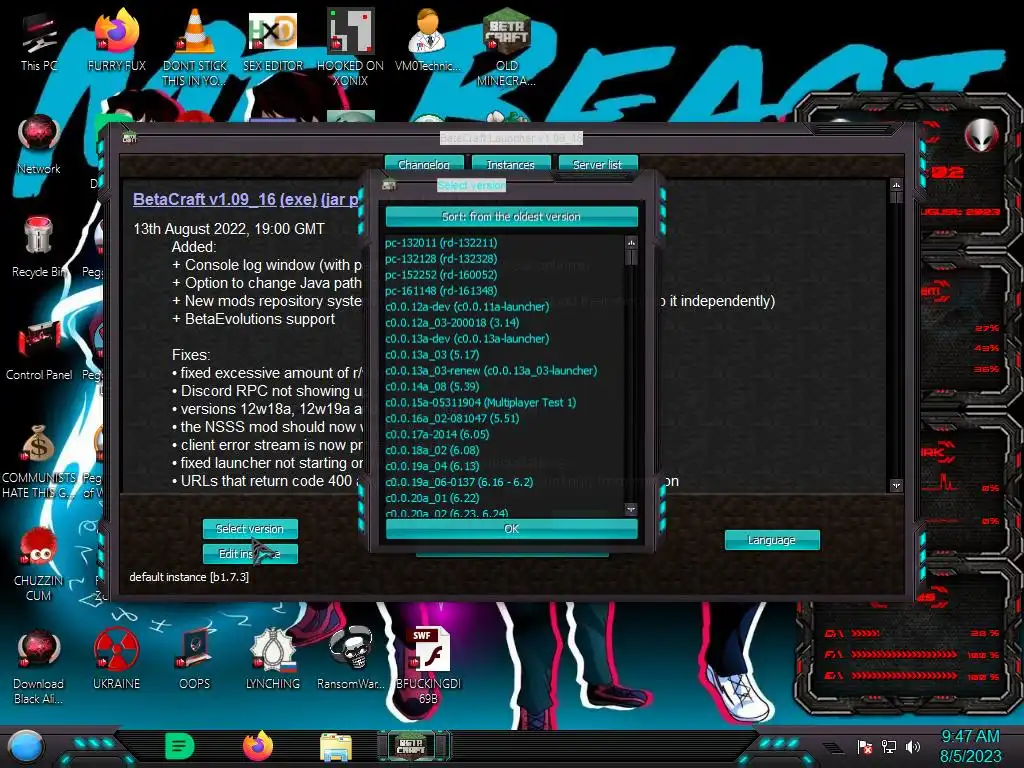Image resolution: width=1024 pixels, height=768 pixels.
Task: Open the Network desktop icon
Action: tap(39, 144)
